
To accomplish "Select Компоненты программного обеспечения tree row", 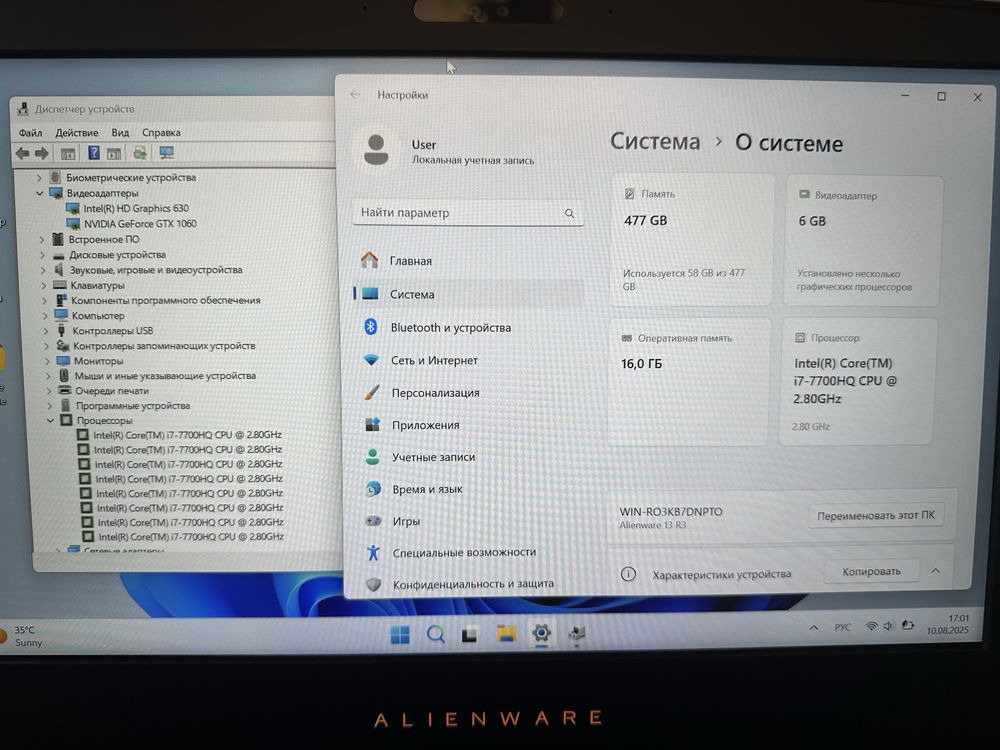I will click(x=166, y=300).
